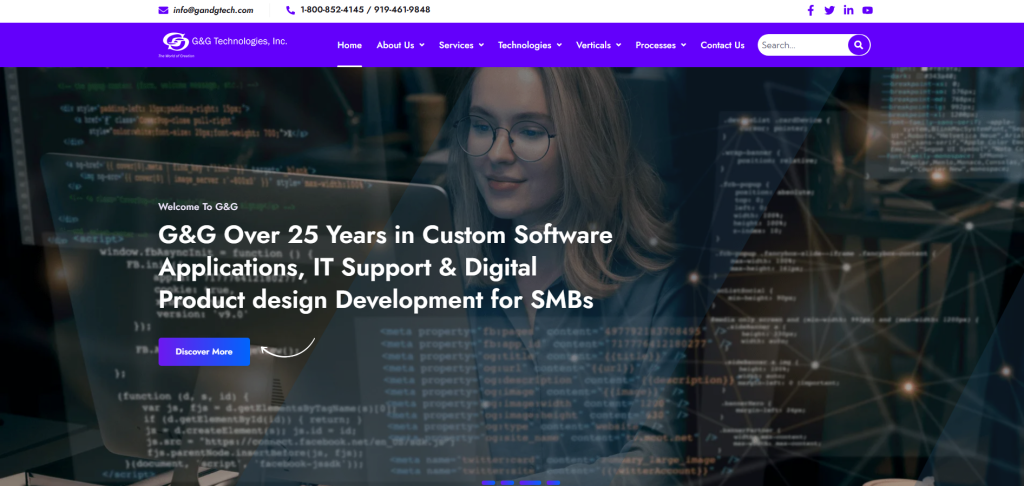Viewport: 1024px width, 486px height.
Task: Open the Twitter social icon
Action: (829, 10)
